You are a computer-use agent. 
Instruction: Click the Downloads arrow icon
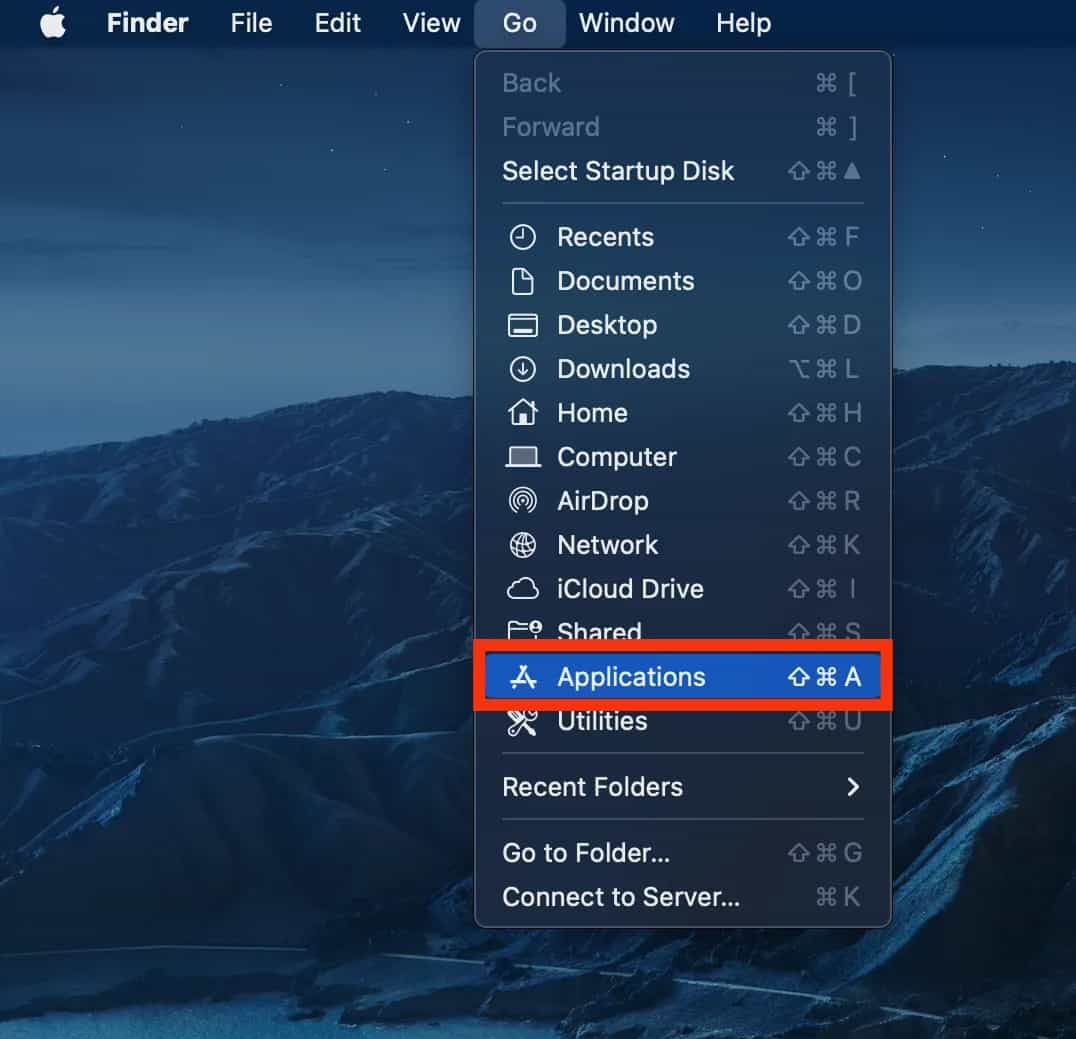[522, 369]
